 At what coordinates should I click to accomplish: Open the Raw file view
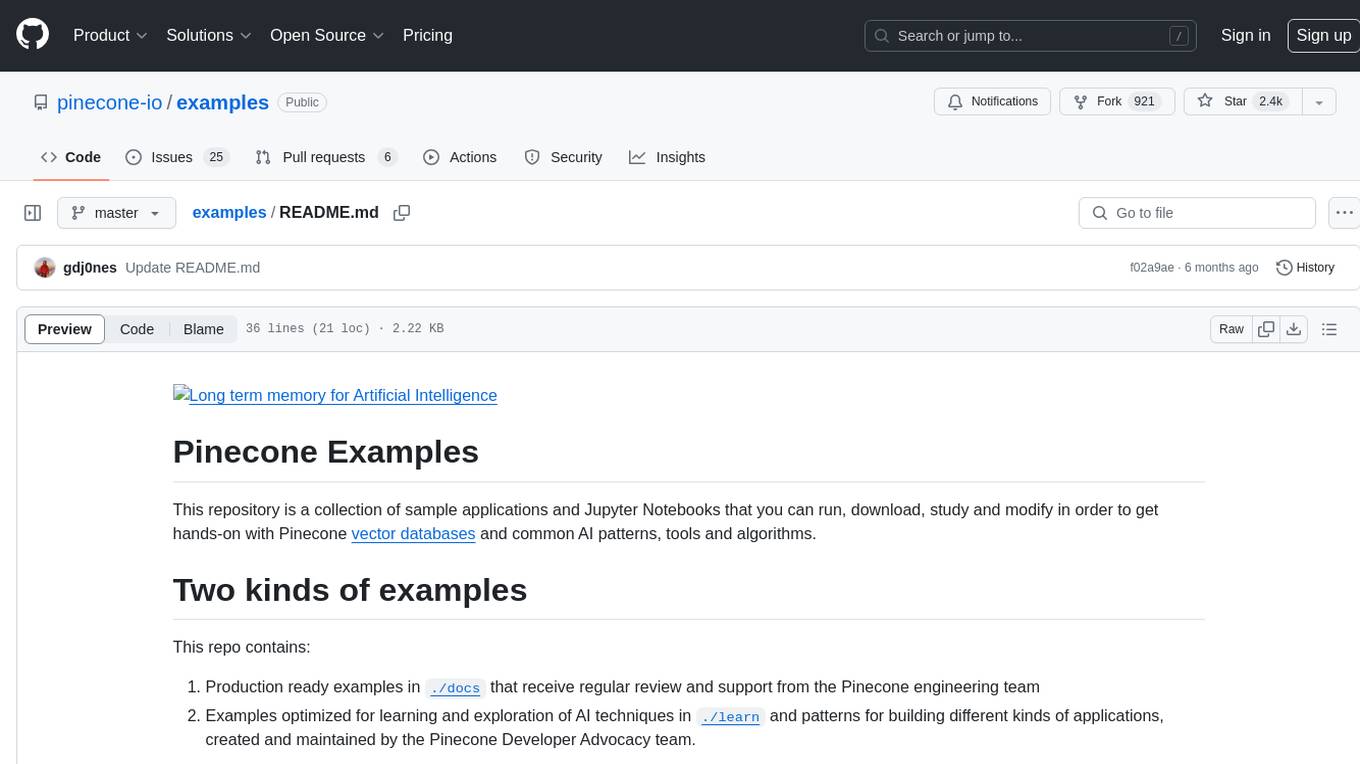click(x=1231, y=329)
